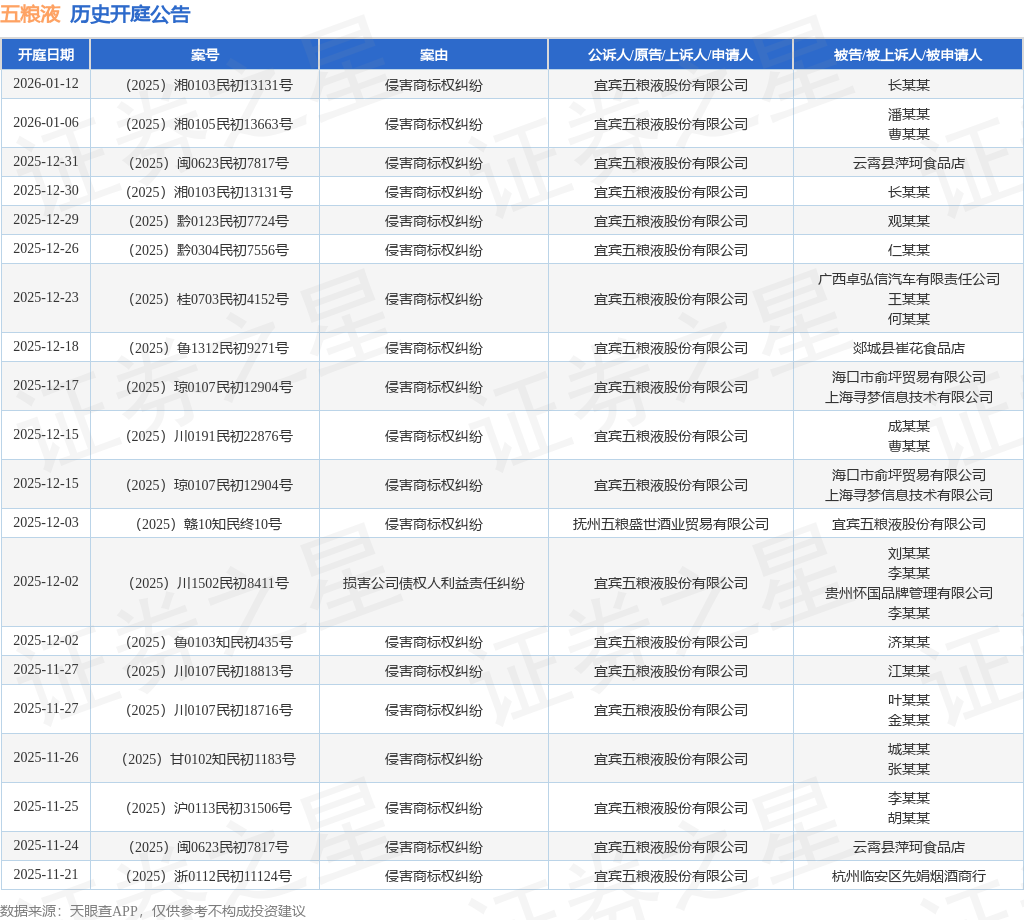Click defendant 叶某某
This screenshot has width=1024, height=920.
pos(908,701)
